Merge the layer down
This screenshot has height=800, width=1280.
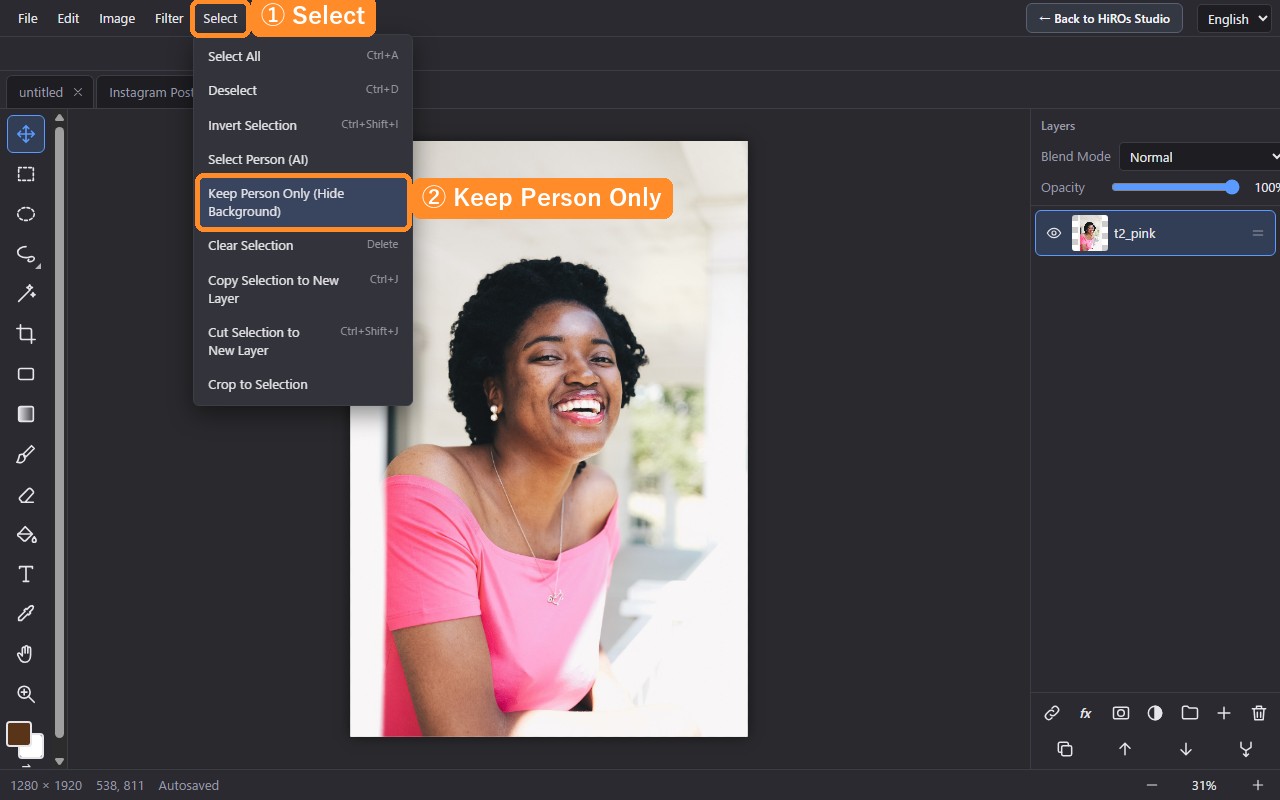coord(1246,749)
